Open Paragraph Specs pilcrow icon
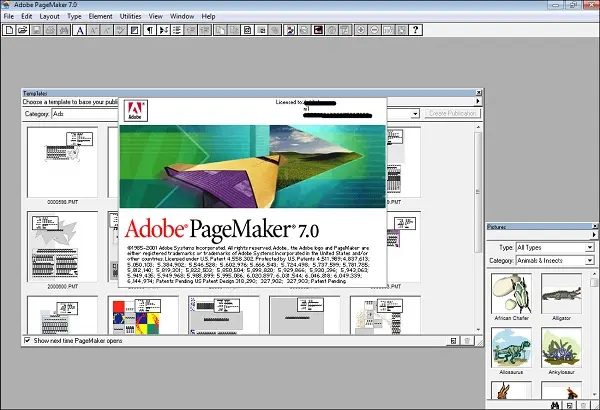Screen dimensions: 600x410 (x=150, y=30)
